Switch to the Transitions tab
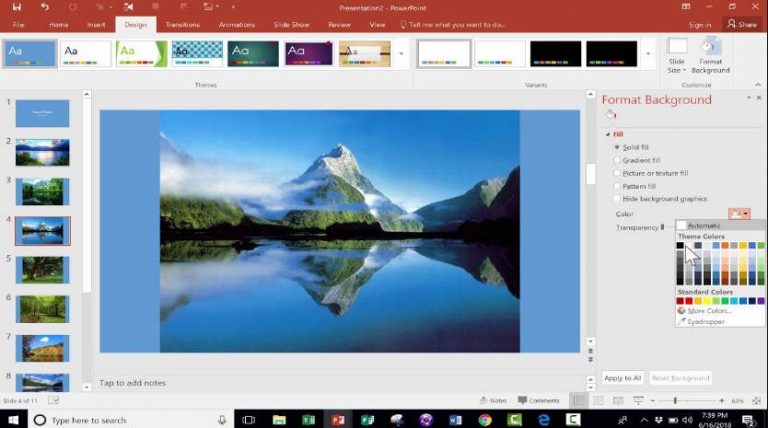The image size is (768, 428). point(183,24)
